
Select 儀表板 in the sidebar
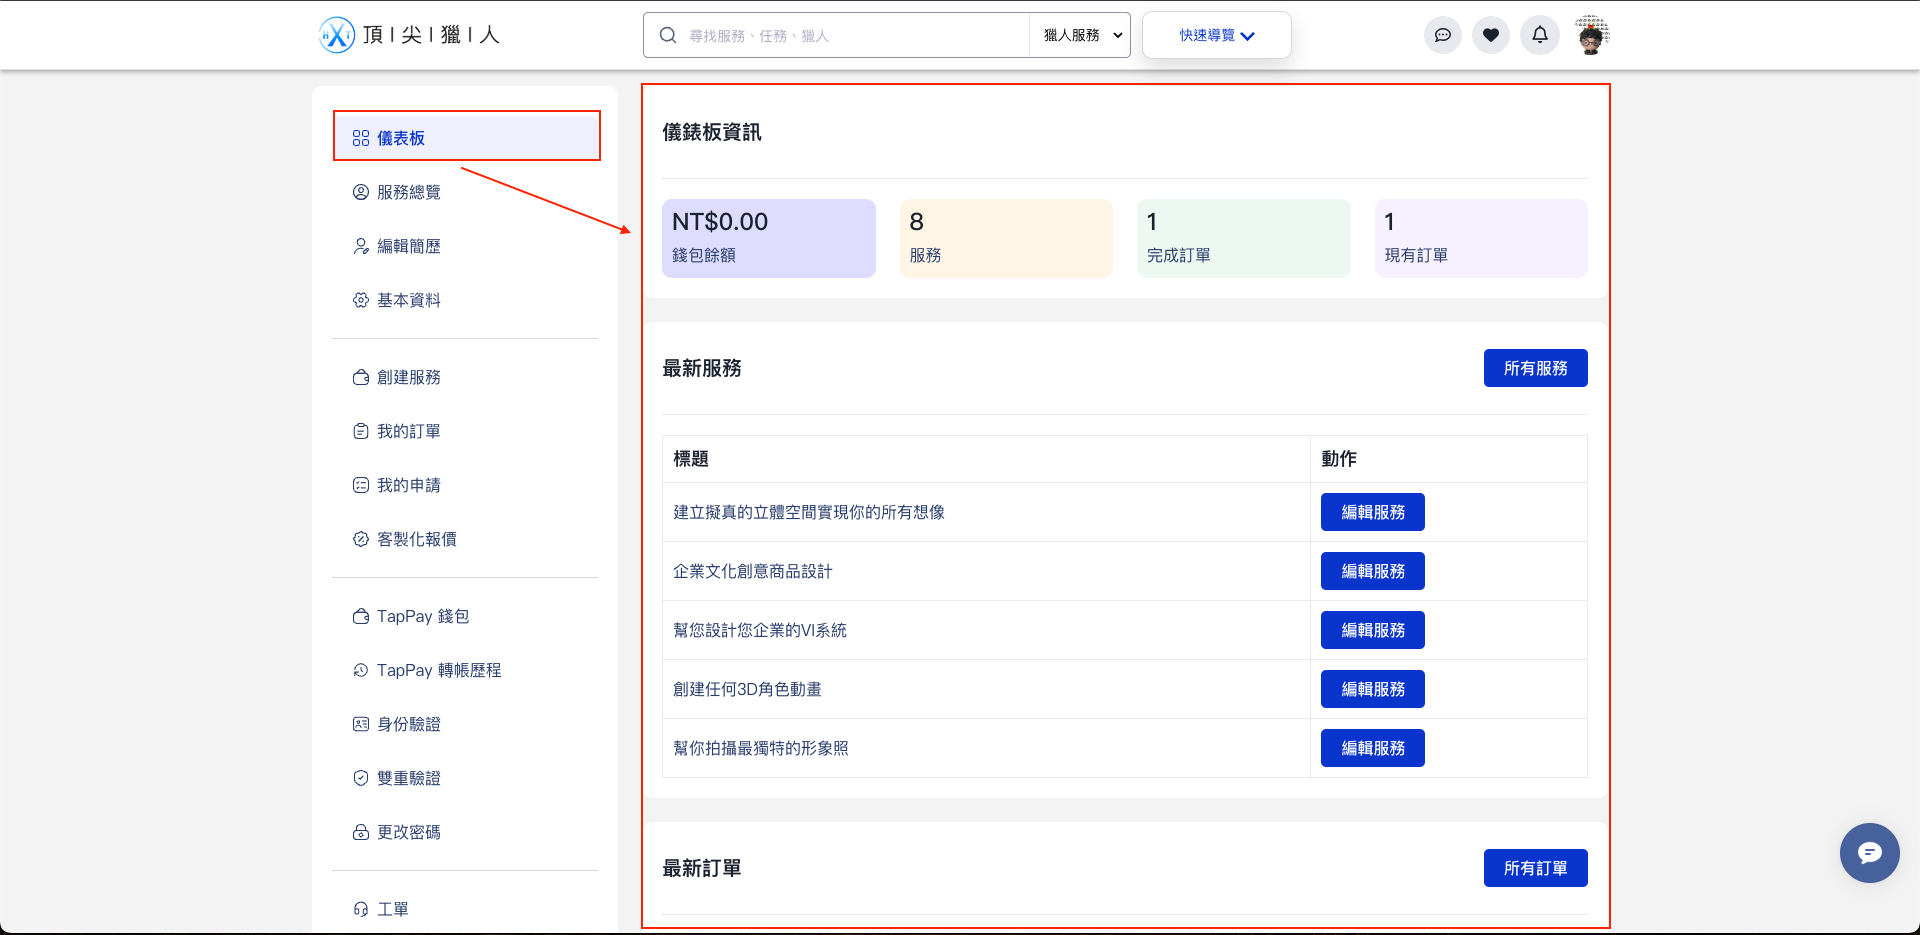401,138
